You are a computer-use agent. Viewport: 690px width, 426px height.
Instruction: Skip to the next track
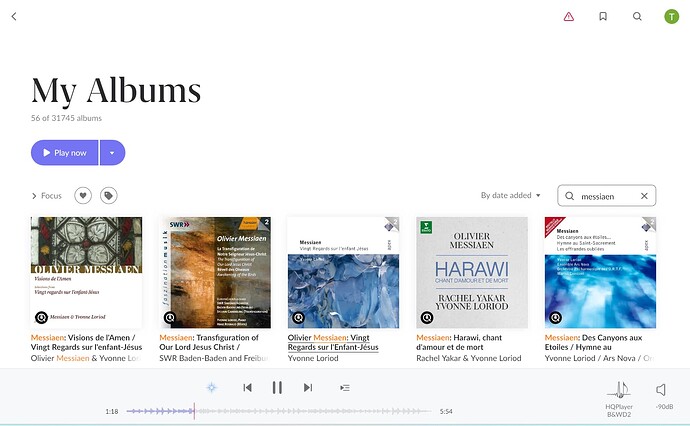[308, 388]
